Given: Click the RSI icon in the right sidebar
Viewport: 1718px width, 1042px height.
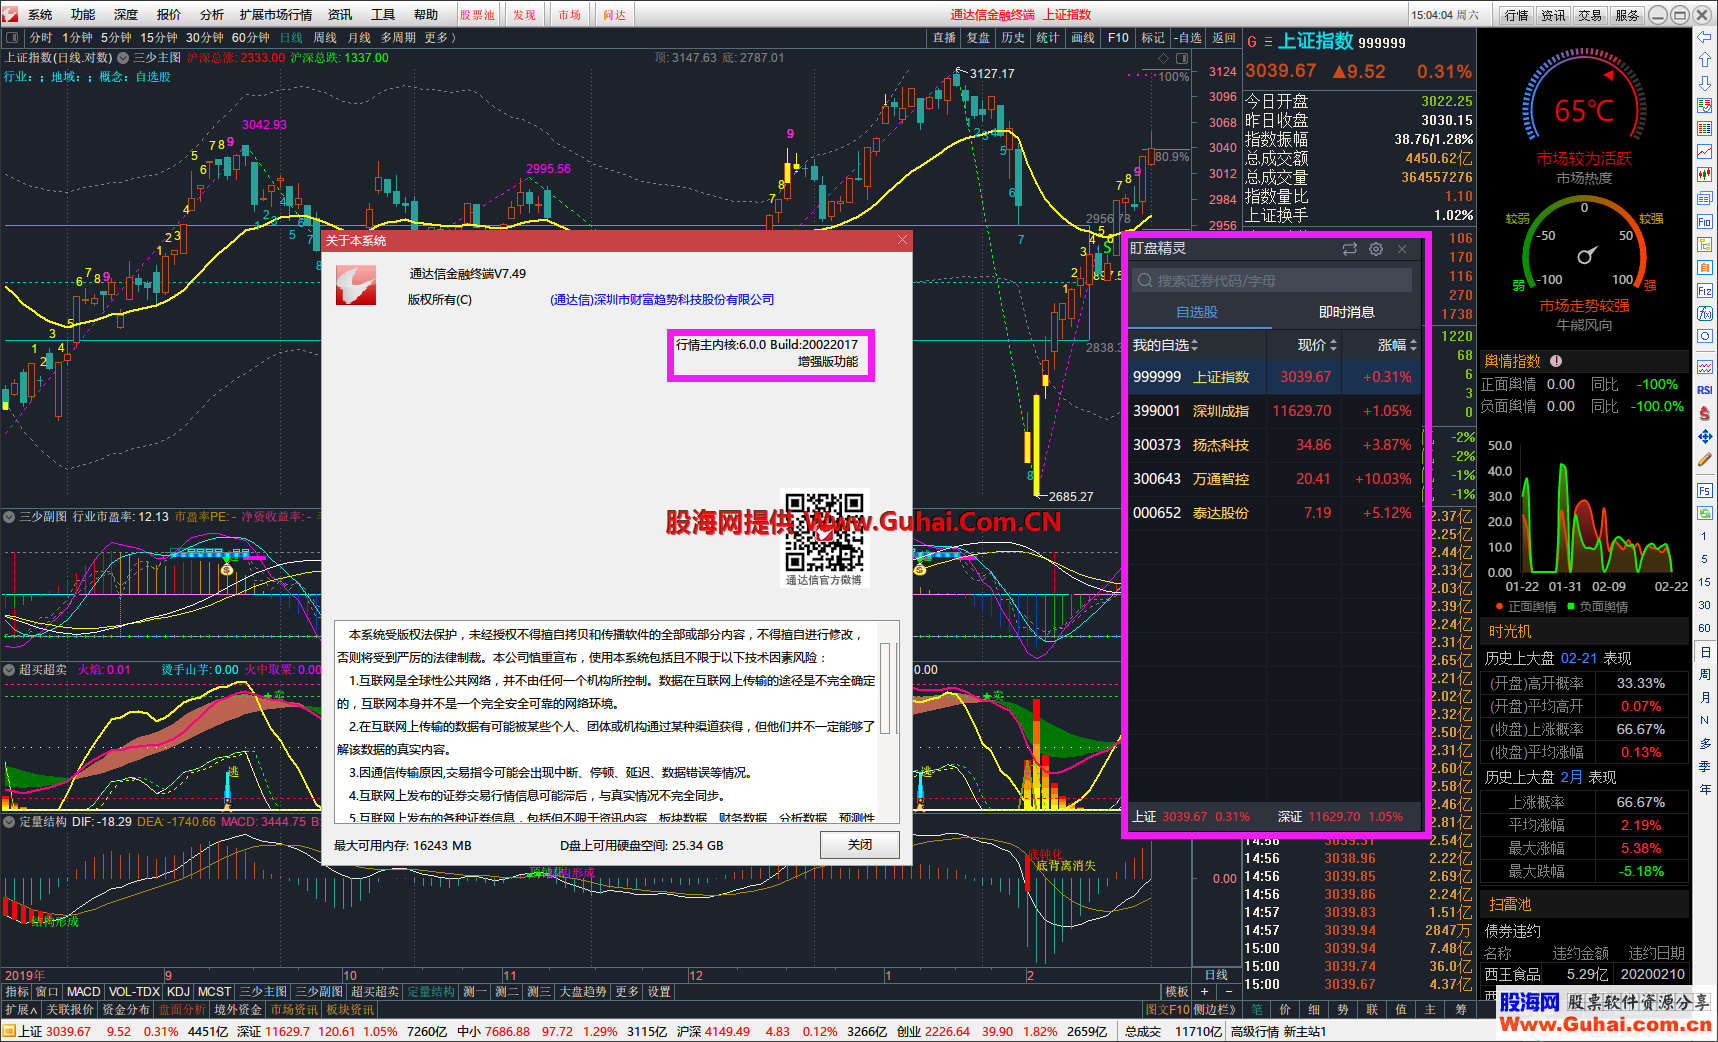Looking at the screenshot, I should [x=1705, y=390].
